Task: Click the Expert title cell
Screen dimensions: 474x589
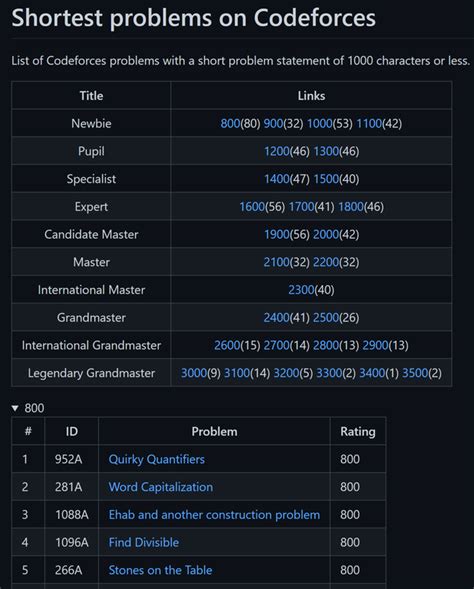Action: pyautogui.click(x=91, y=207)
